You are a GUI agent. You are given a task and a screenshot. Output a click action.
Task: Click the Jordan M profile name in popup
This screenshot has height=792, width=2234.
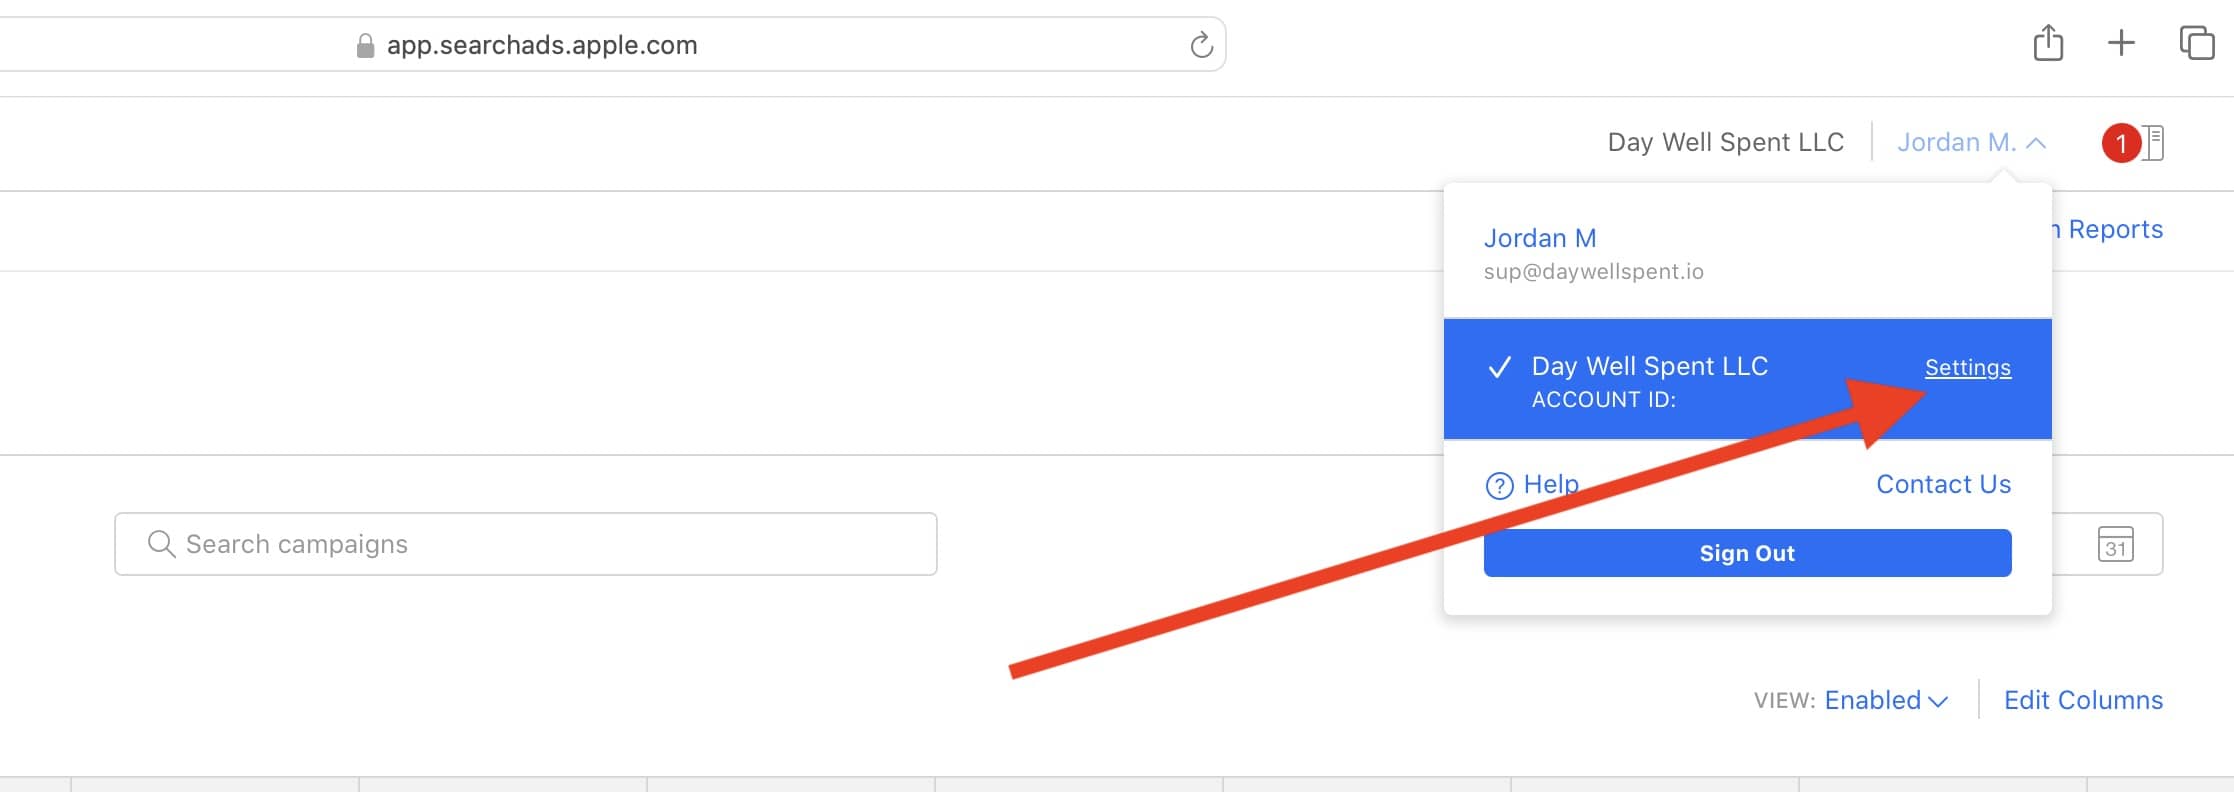point(1540,239)
